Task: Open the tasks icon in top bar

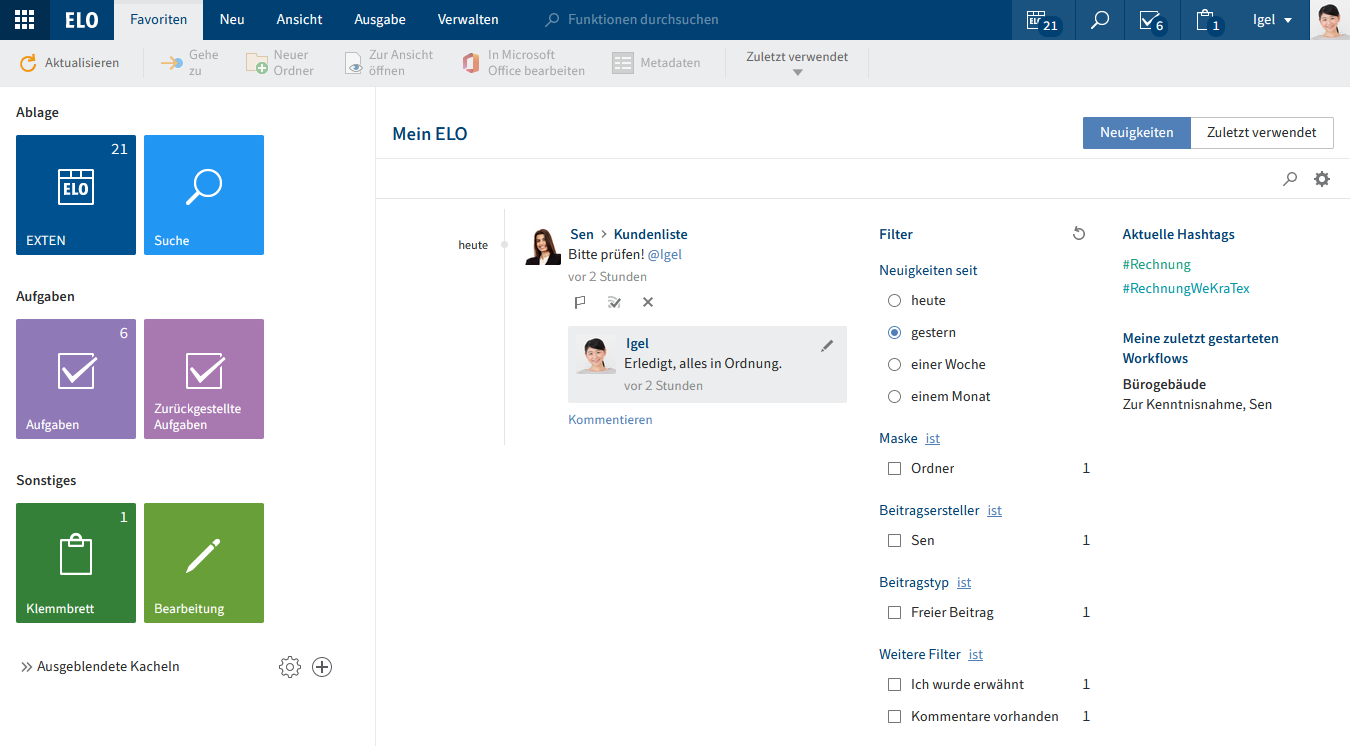Action: click(1151, 20)
